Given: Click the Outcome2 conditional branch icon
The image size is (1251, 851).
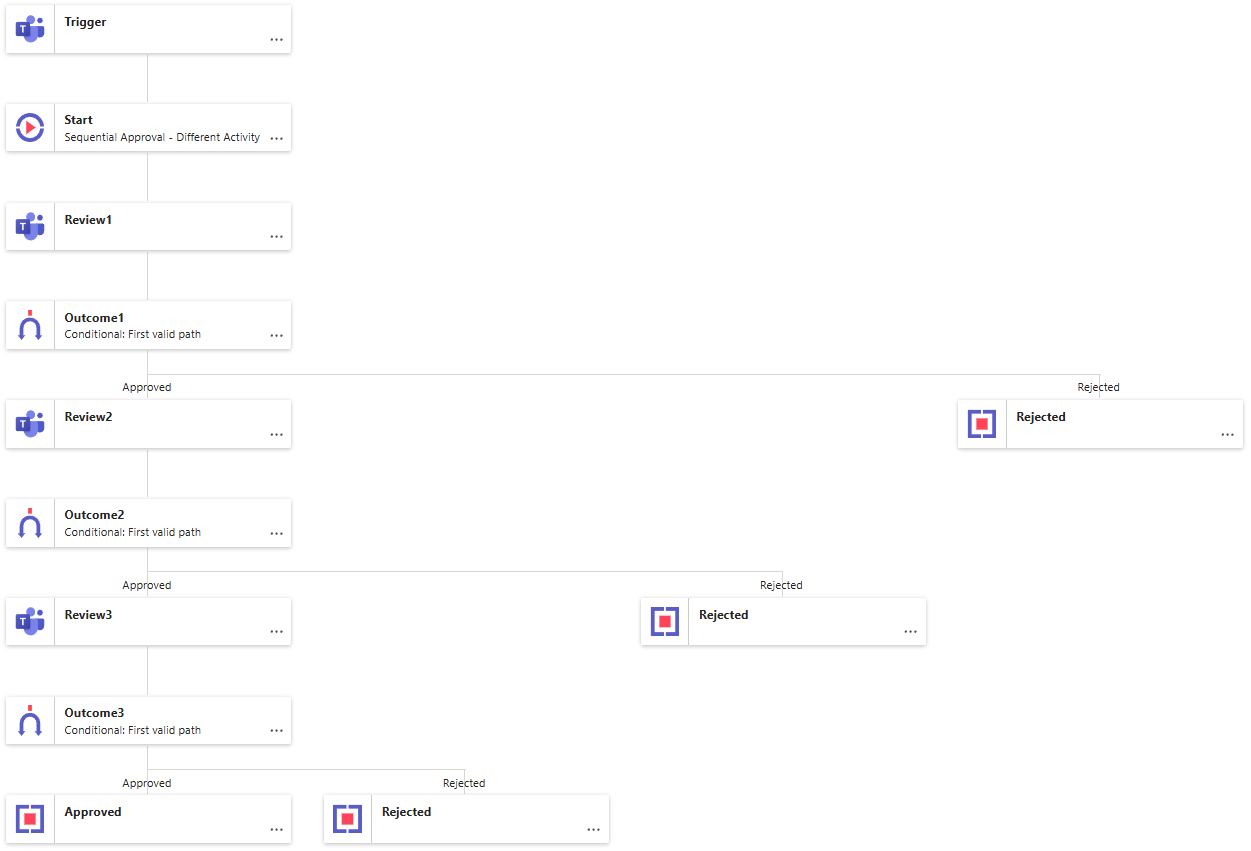Looking at the screenshot, I should [x=30, y=523].
